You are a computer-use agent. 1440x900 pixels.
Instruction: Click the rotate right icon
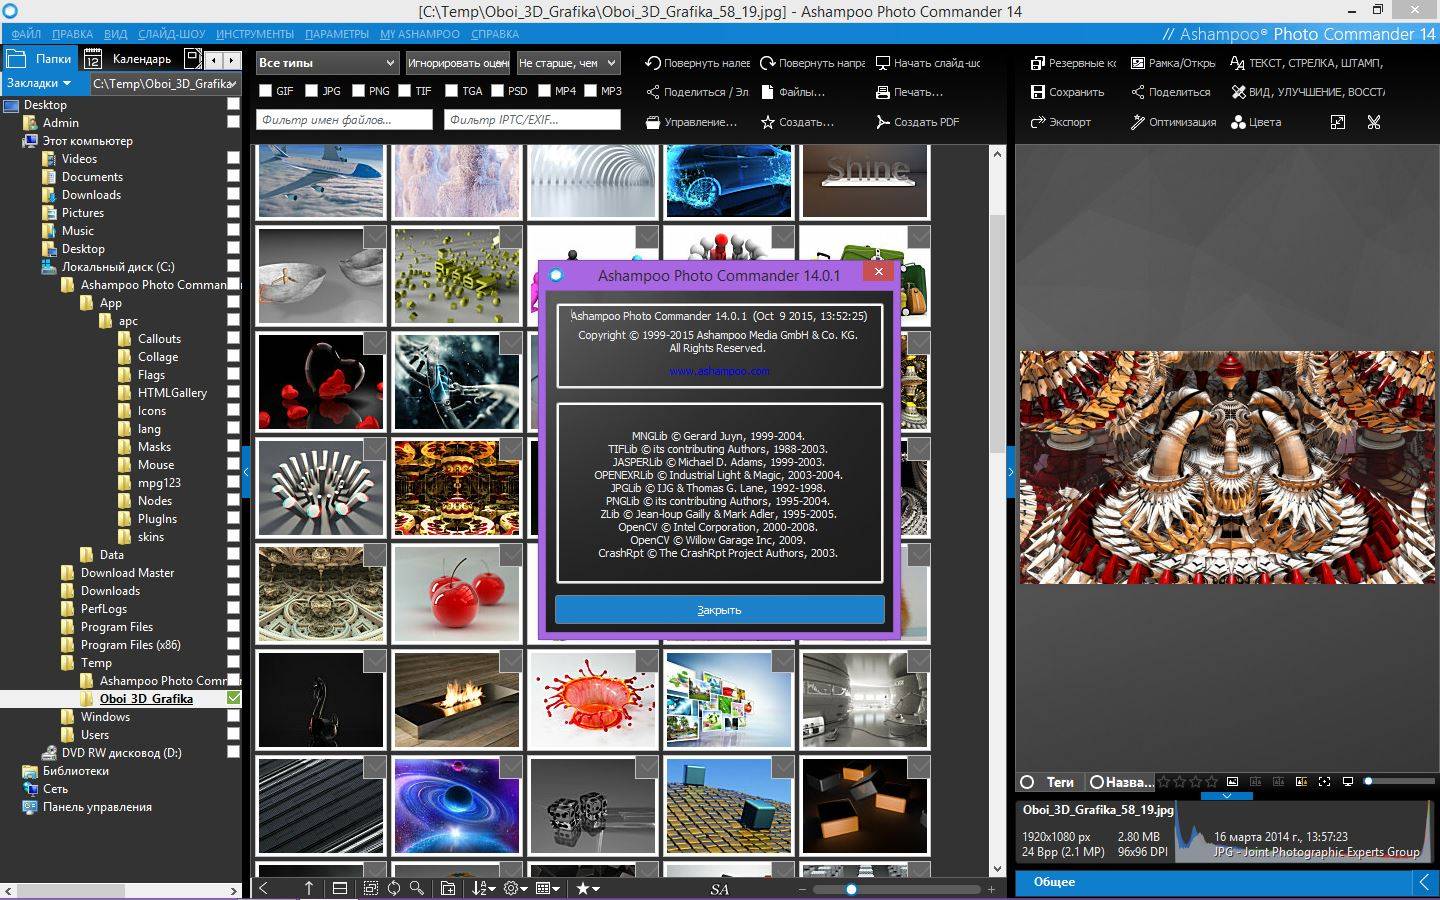(767, 62)
